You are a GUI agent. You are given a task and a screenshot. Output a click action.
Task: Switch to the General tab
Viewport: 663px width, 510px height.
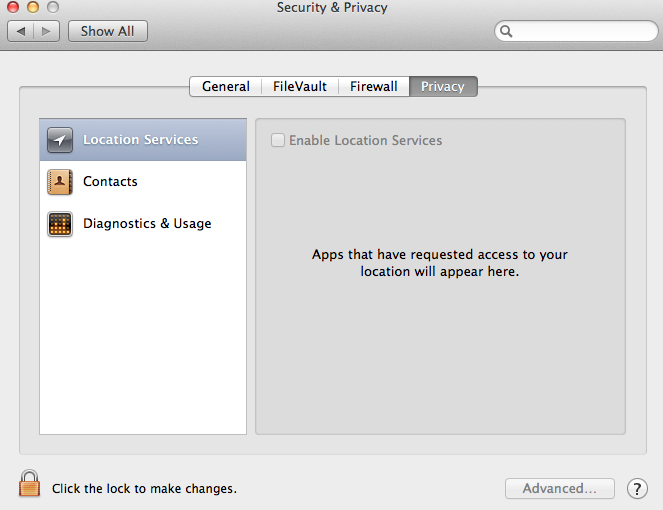click(x=226, y=87)
